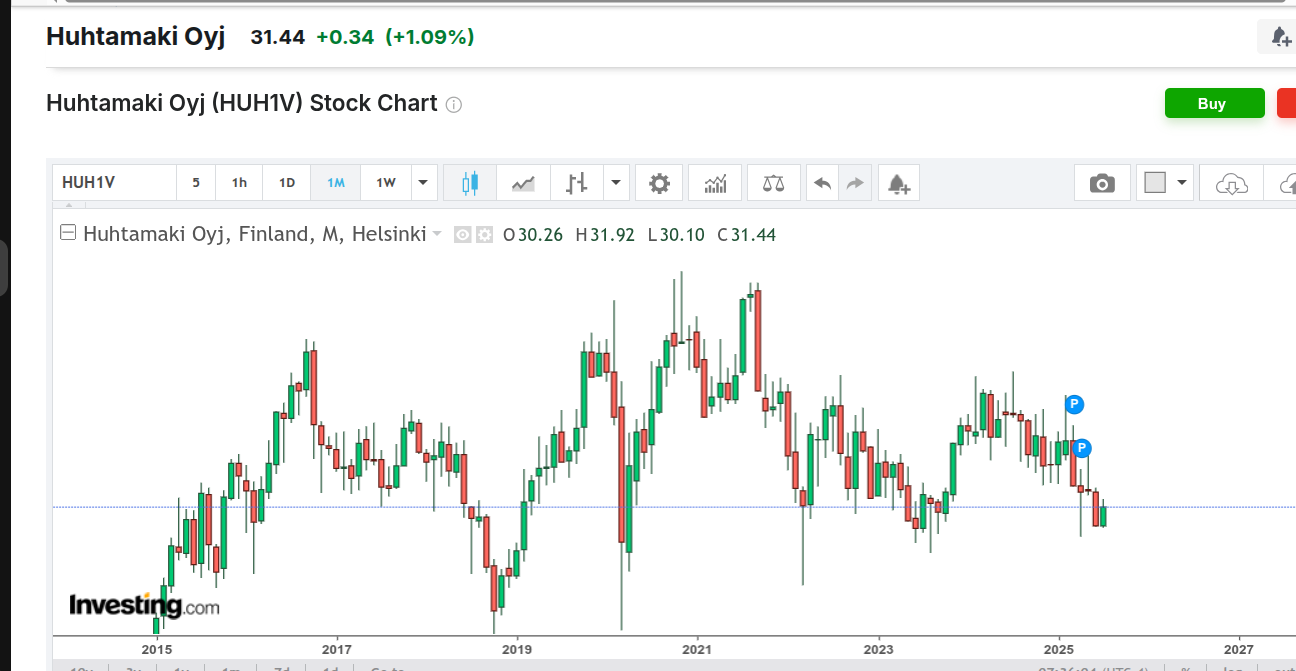Open the legend title dropdown arrow
The image size is (1296, 671).
[437, 235]
